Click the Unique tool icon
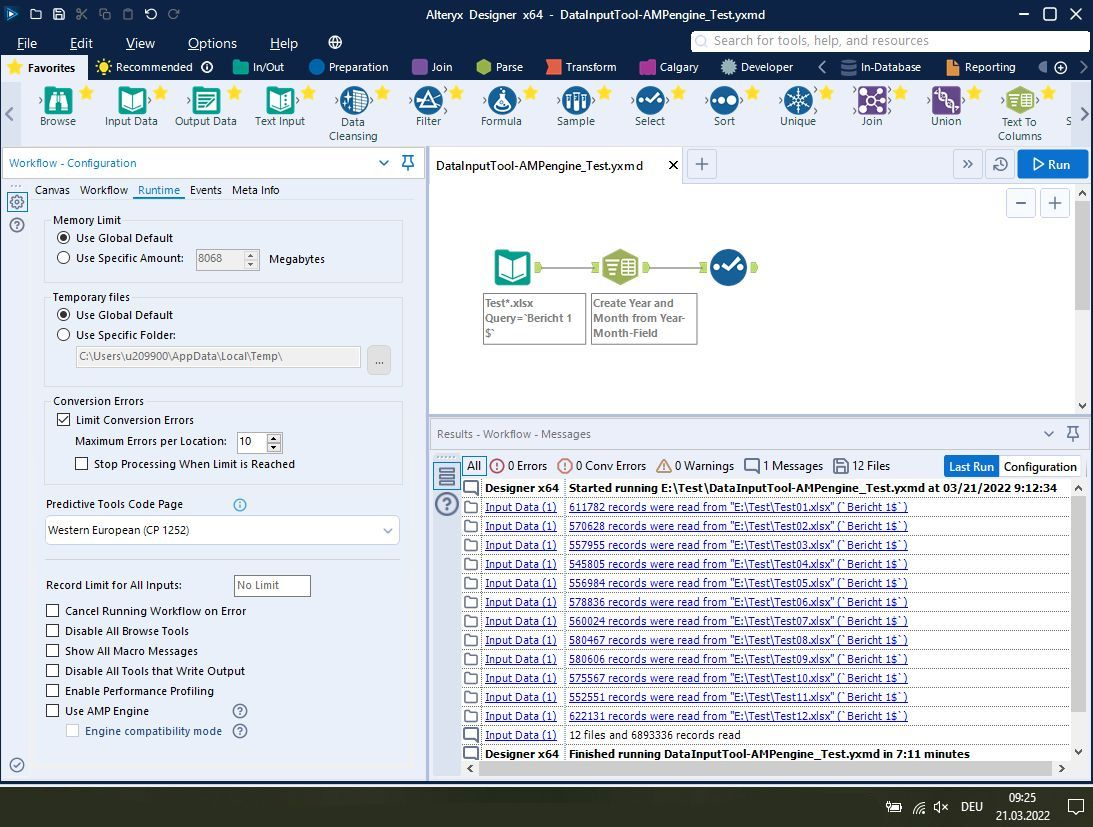Viewport: 1093px width, 827px height. (x=797, y=101)
